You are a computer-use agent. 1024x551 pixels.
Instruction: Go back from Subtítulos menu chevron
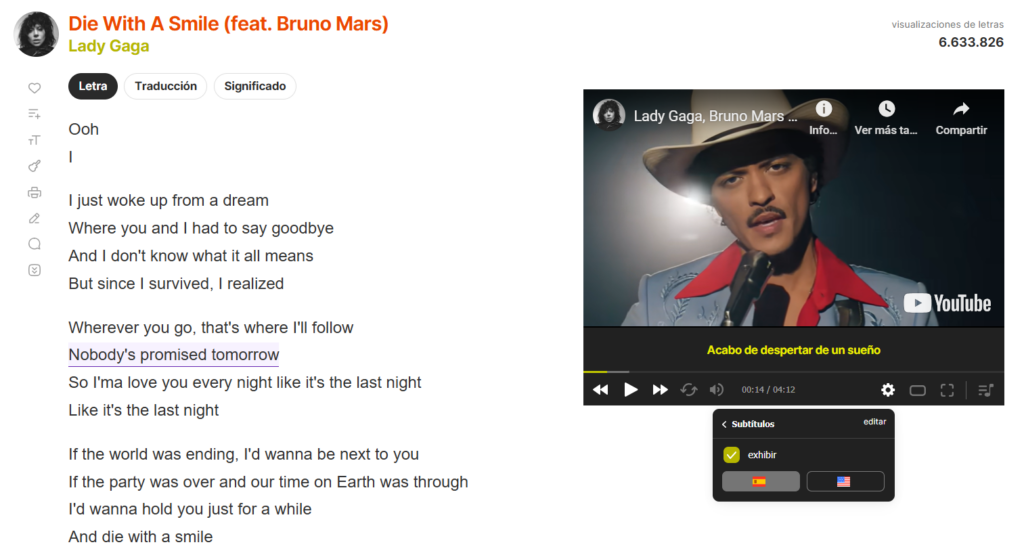724,424
